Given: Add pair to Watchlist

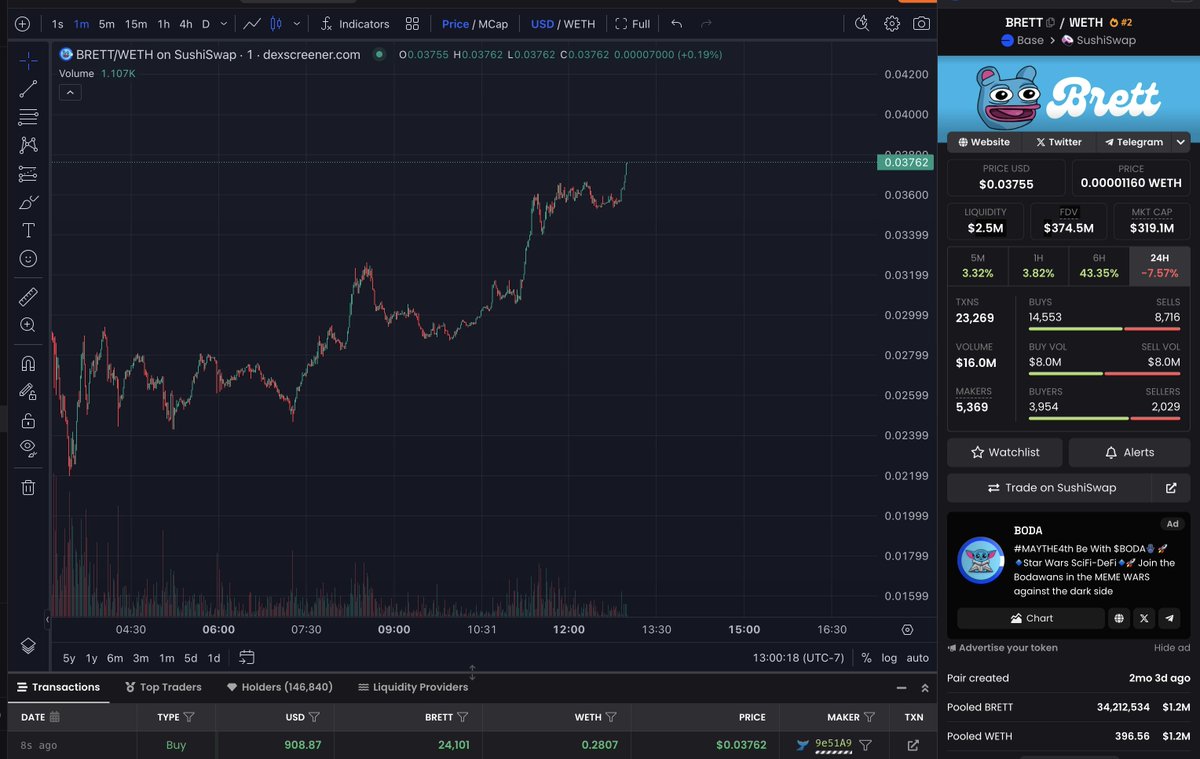Looking at the screenshot, I should click(x=1005, y=452).
